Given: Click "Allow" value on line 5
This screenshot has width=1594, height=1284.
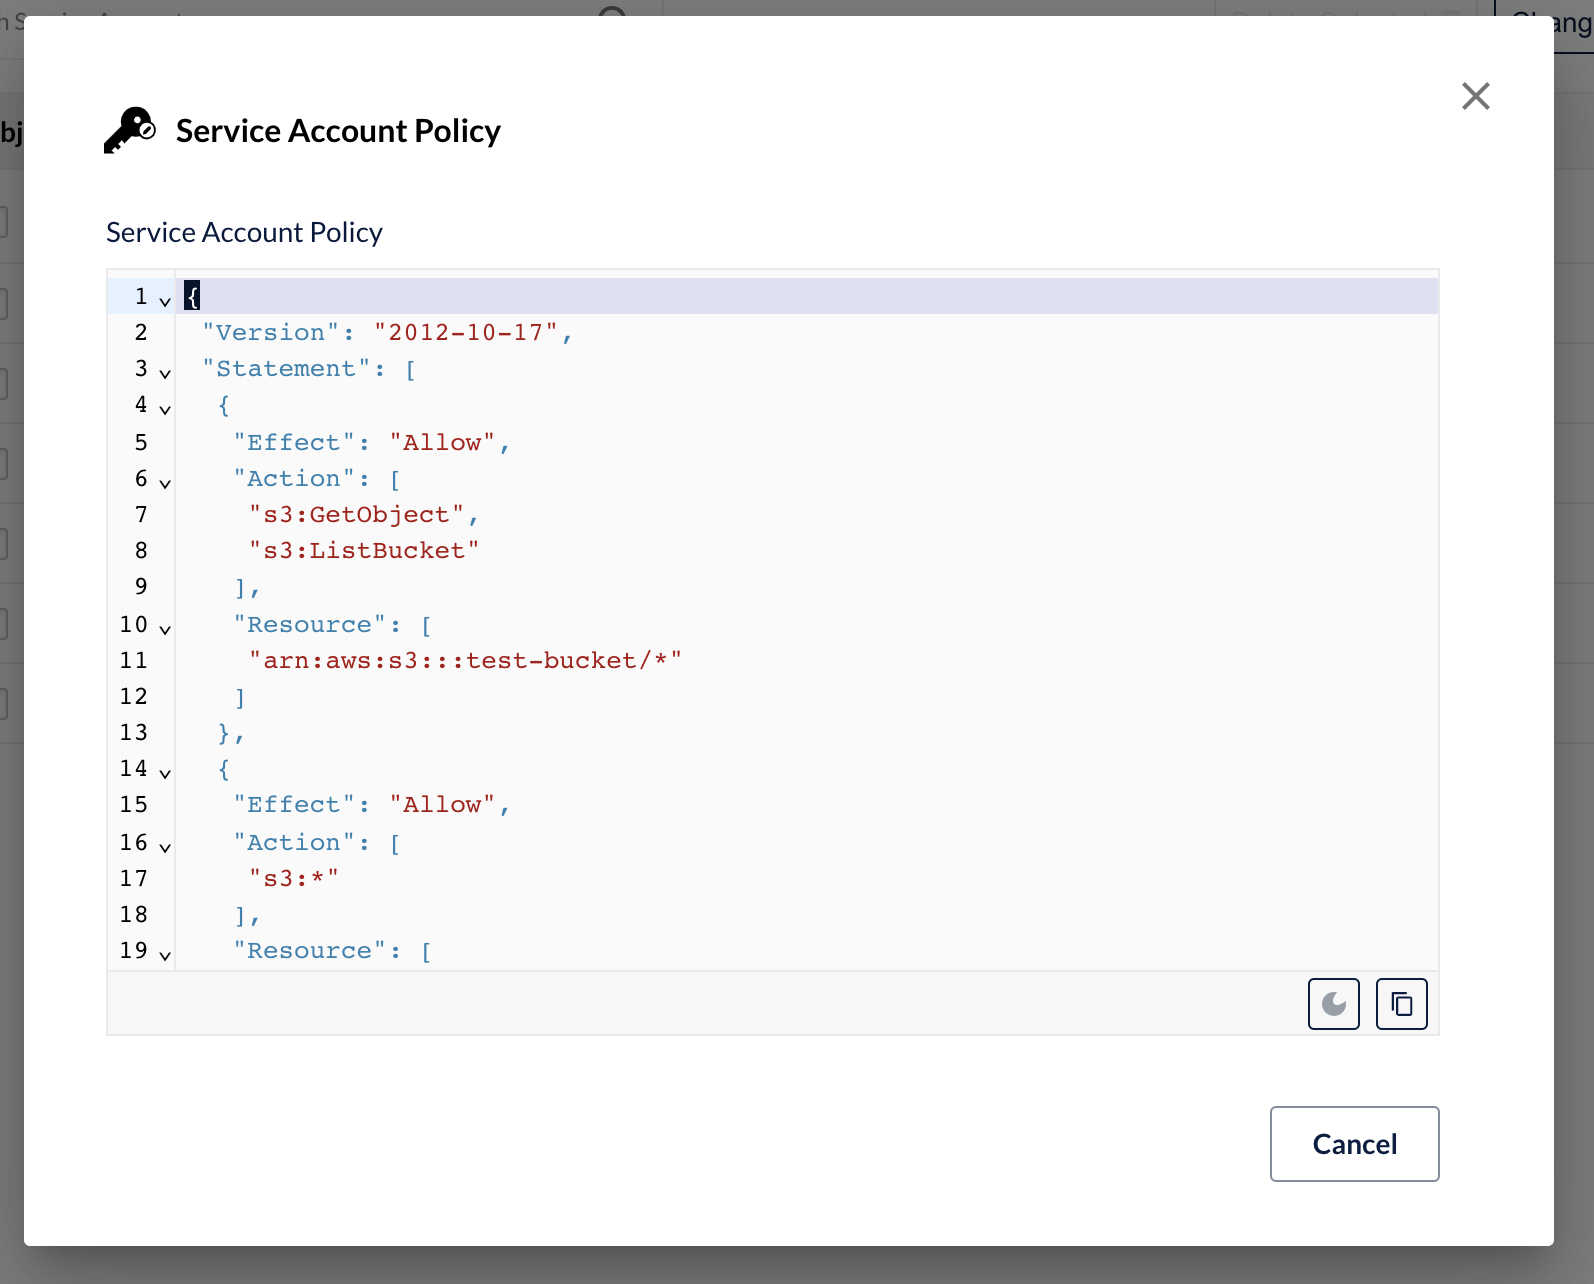Looking at the screenshot, I should 442,442.
